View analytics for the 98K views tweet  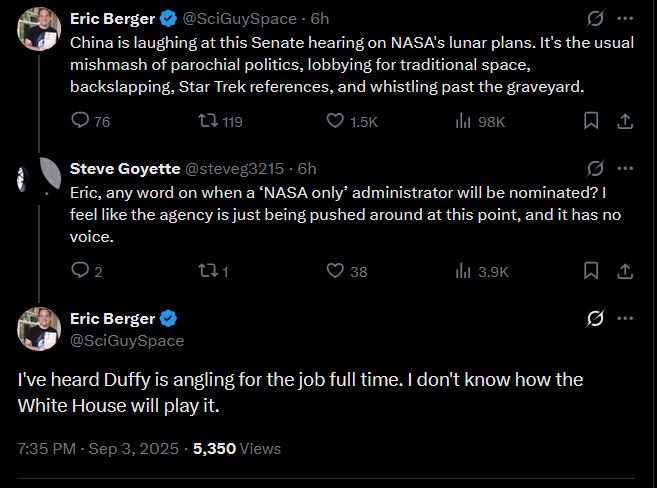(x=464, y=121)
